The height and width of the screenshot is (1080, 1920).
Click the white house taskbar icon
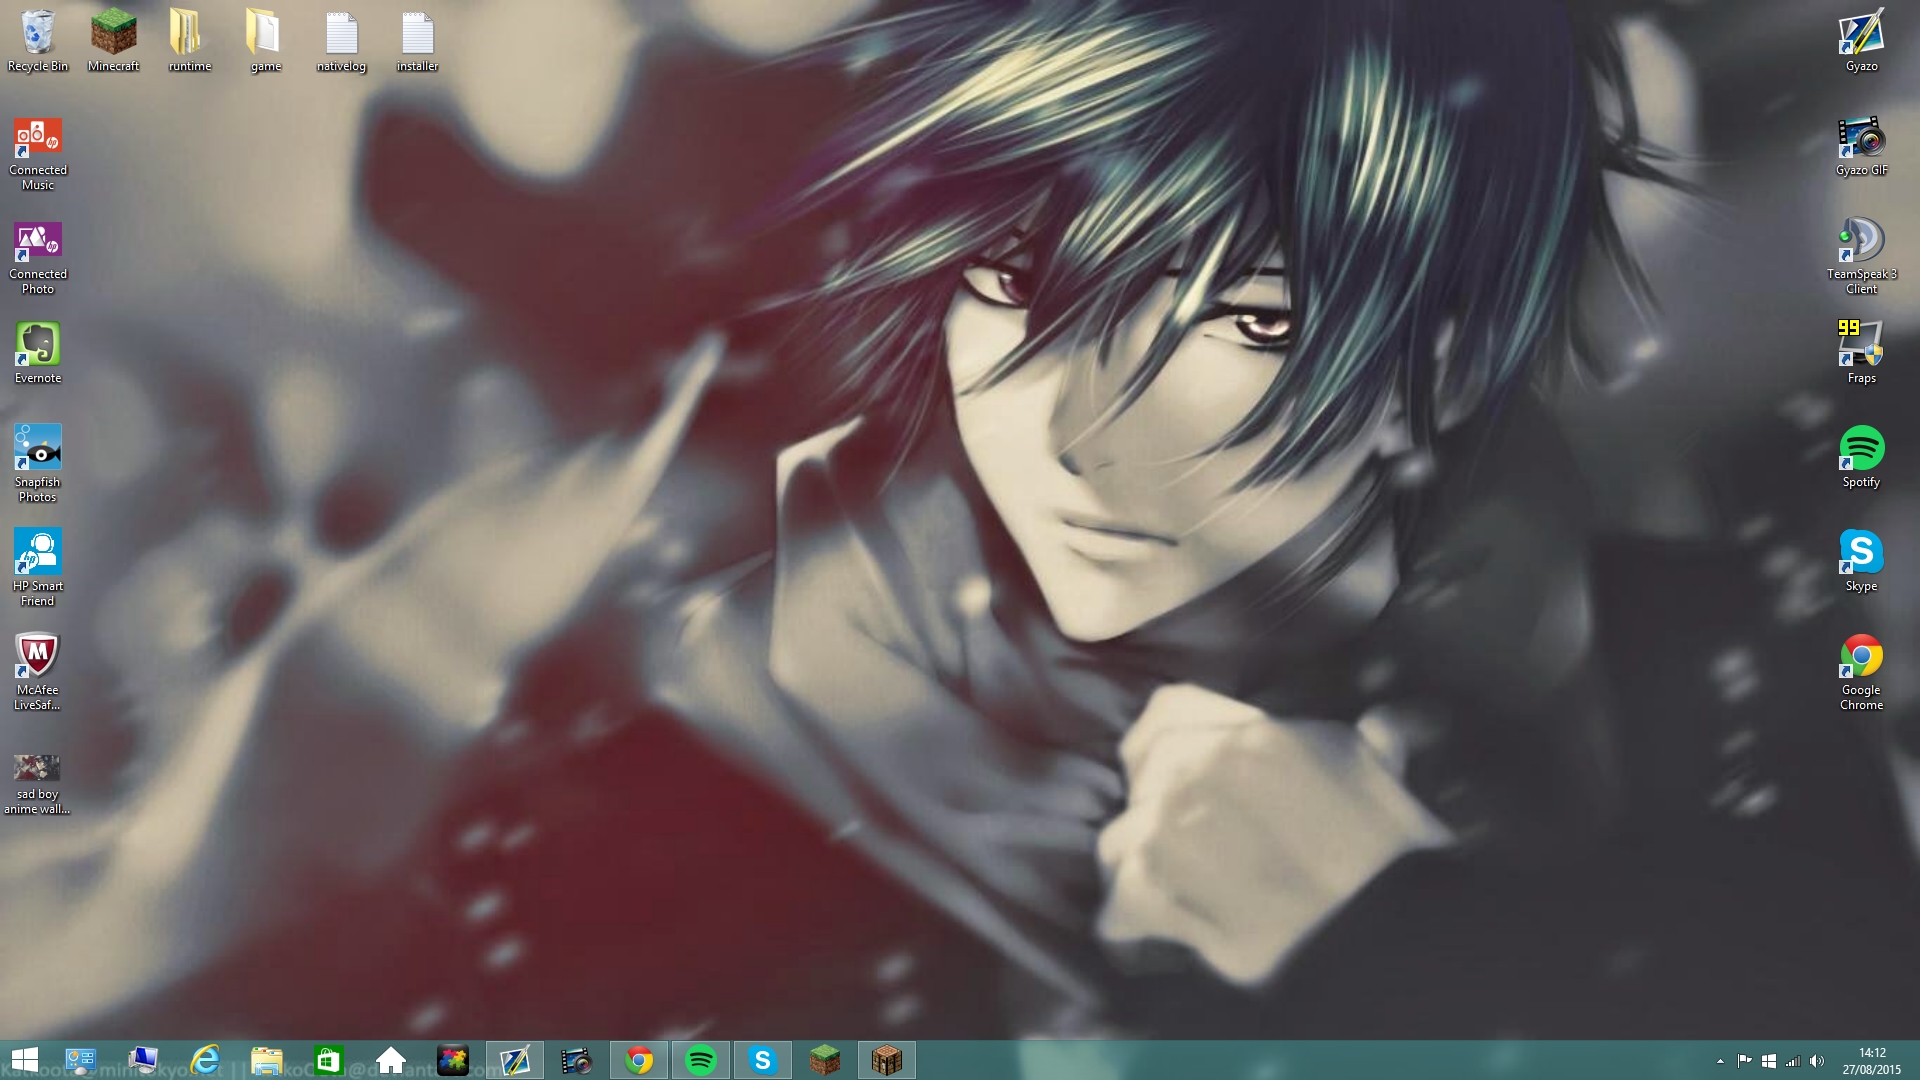coord(391,1060)
